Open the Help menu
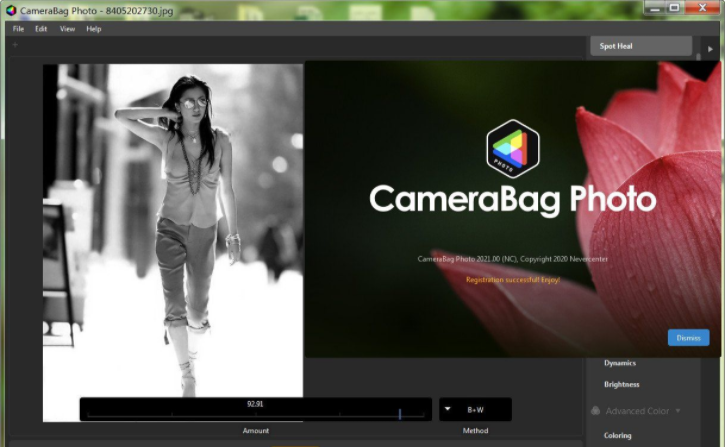Viewport: 726px width, 447px height. (94, 29)
